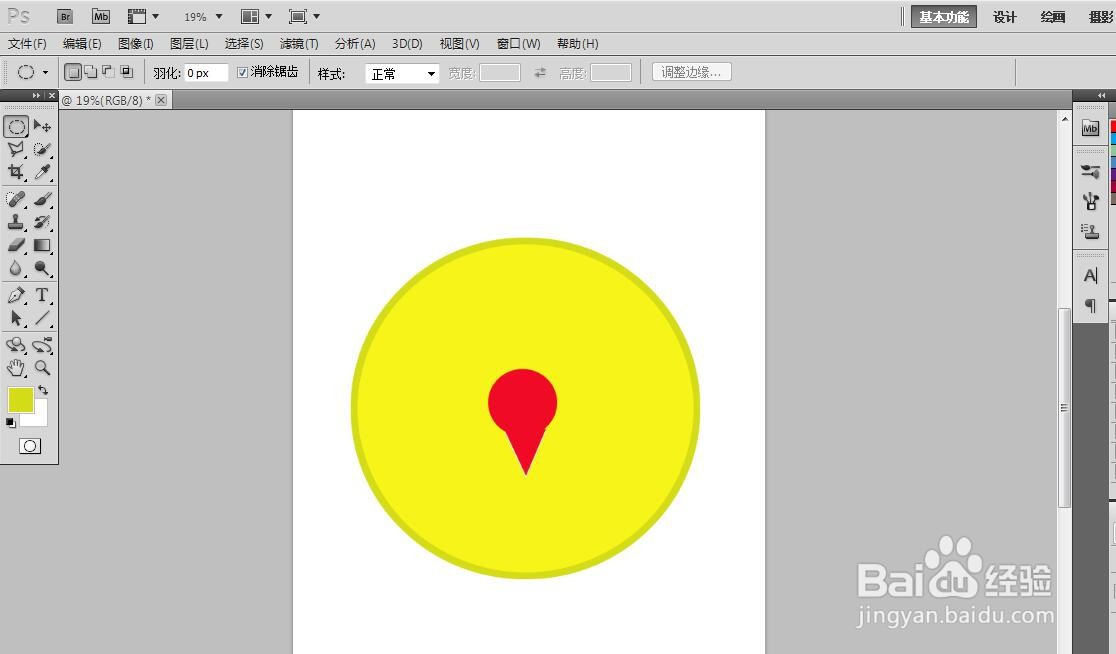Switch to the 绘画 workspace
Viewport: 1116px width, 654px height.
coord(1053,17)
